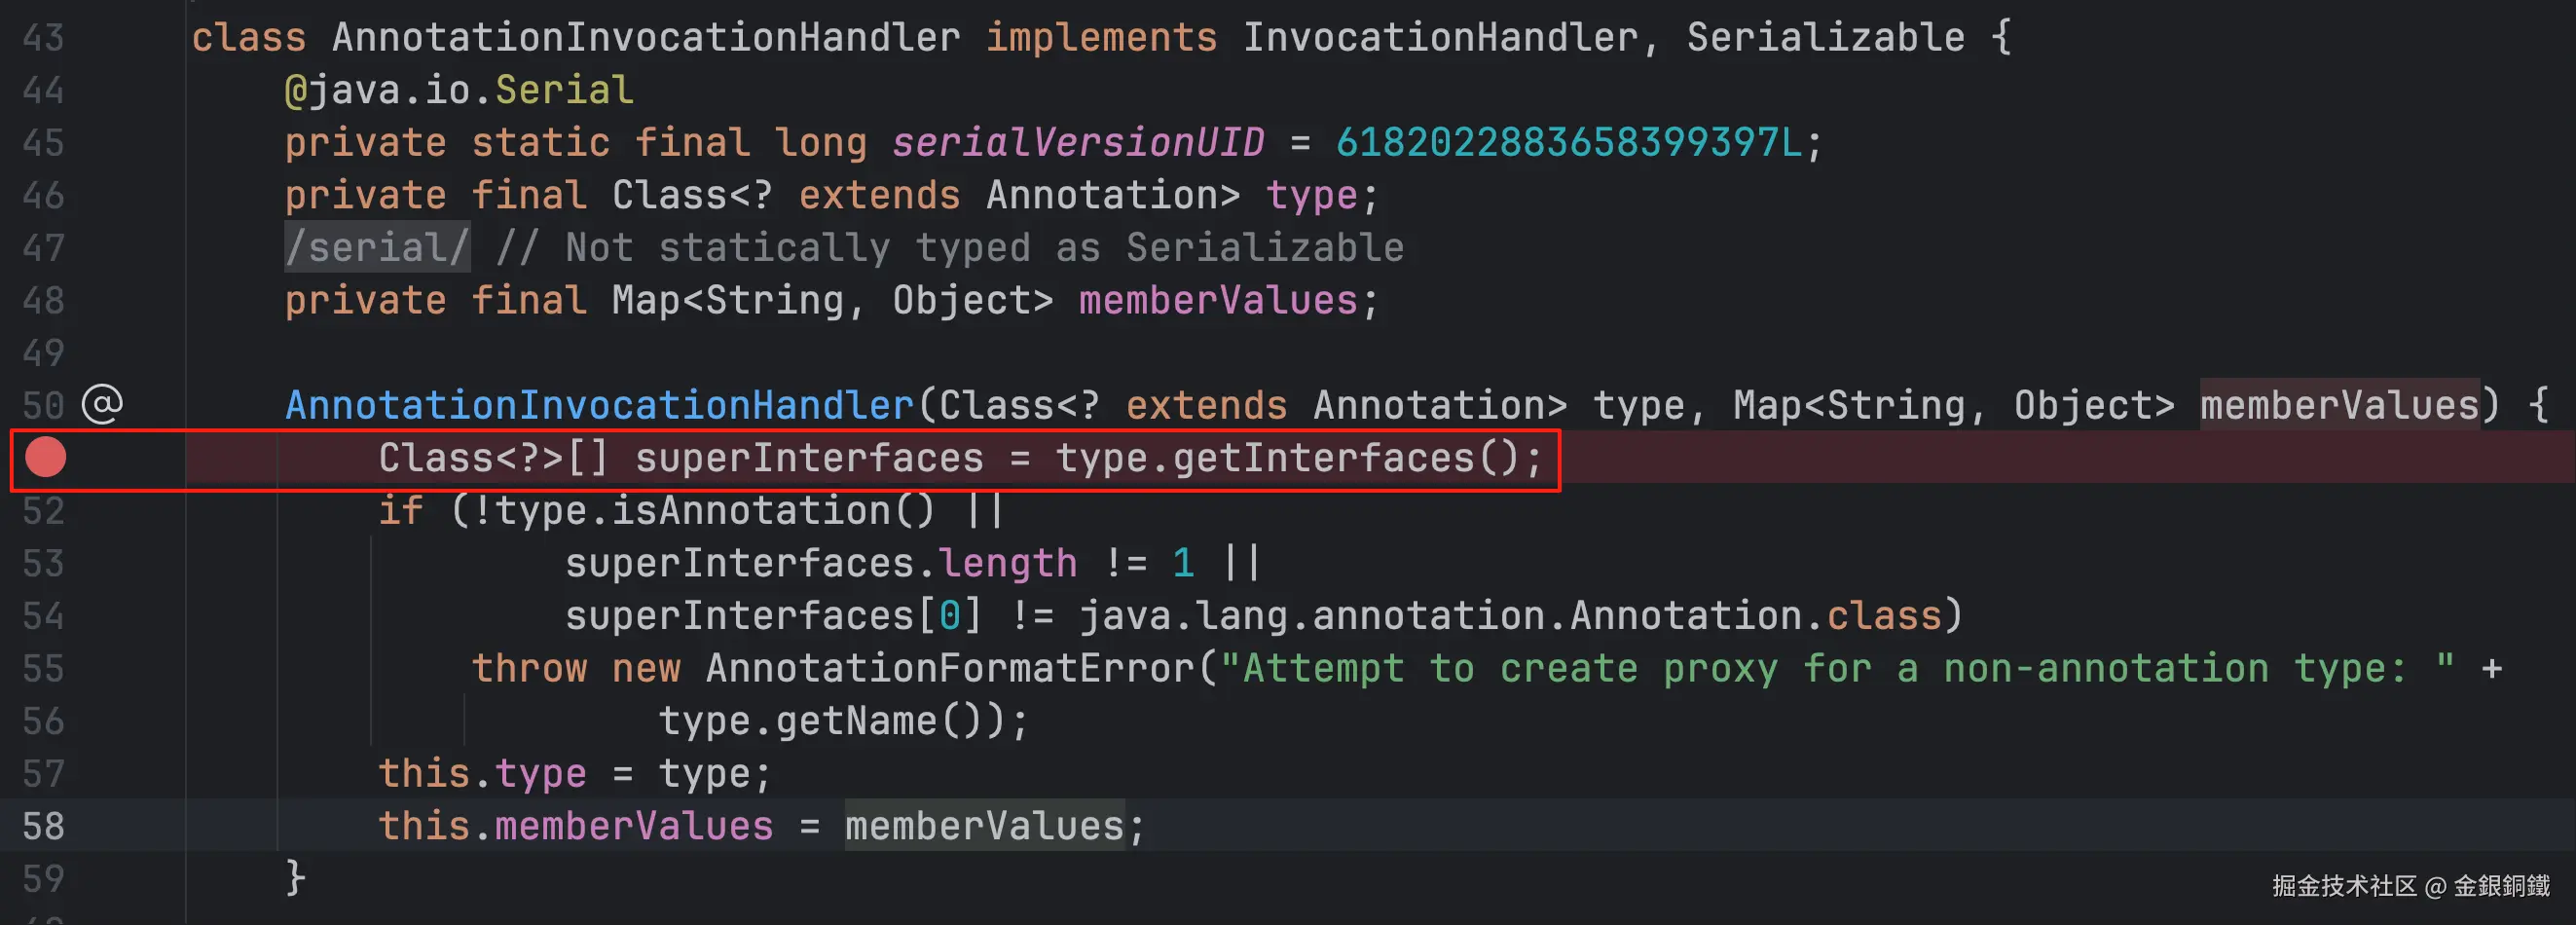Screen dimensions: 2576x925
Task: Click the isAnnotation() call on line 52
Action: pyautogui.click(x=773, y=511)
